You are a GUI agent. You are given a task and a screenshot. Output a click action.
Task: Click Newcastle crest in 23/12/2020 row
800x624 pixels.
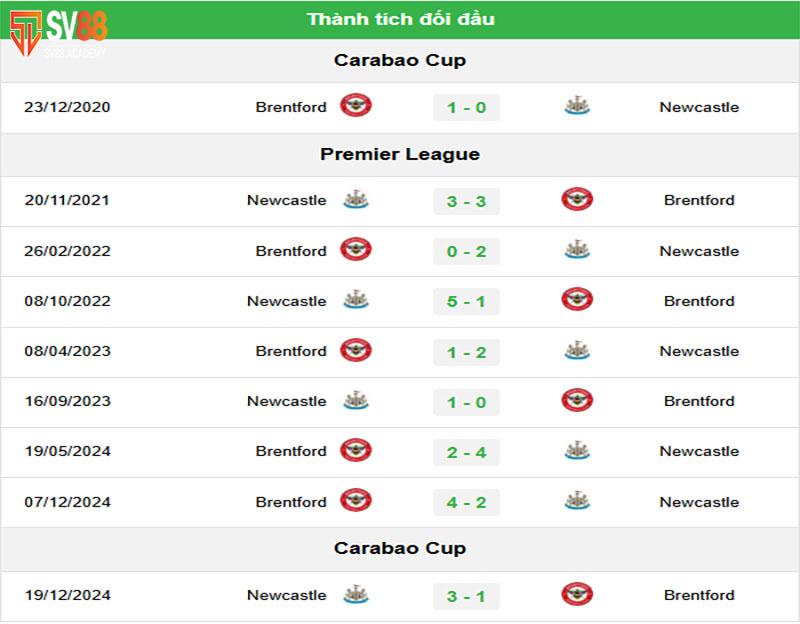pos(577,106)
